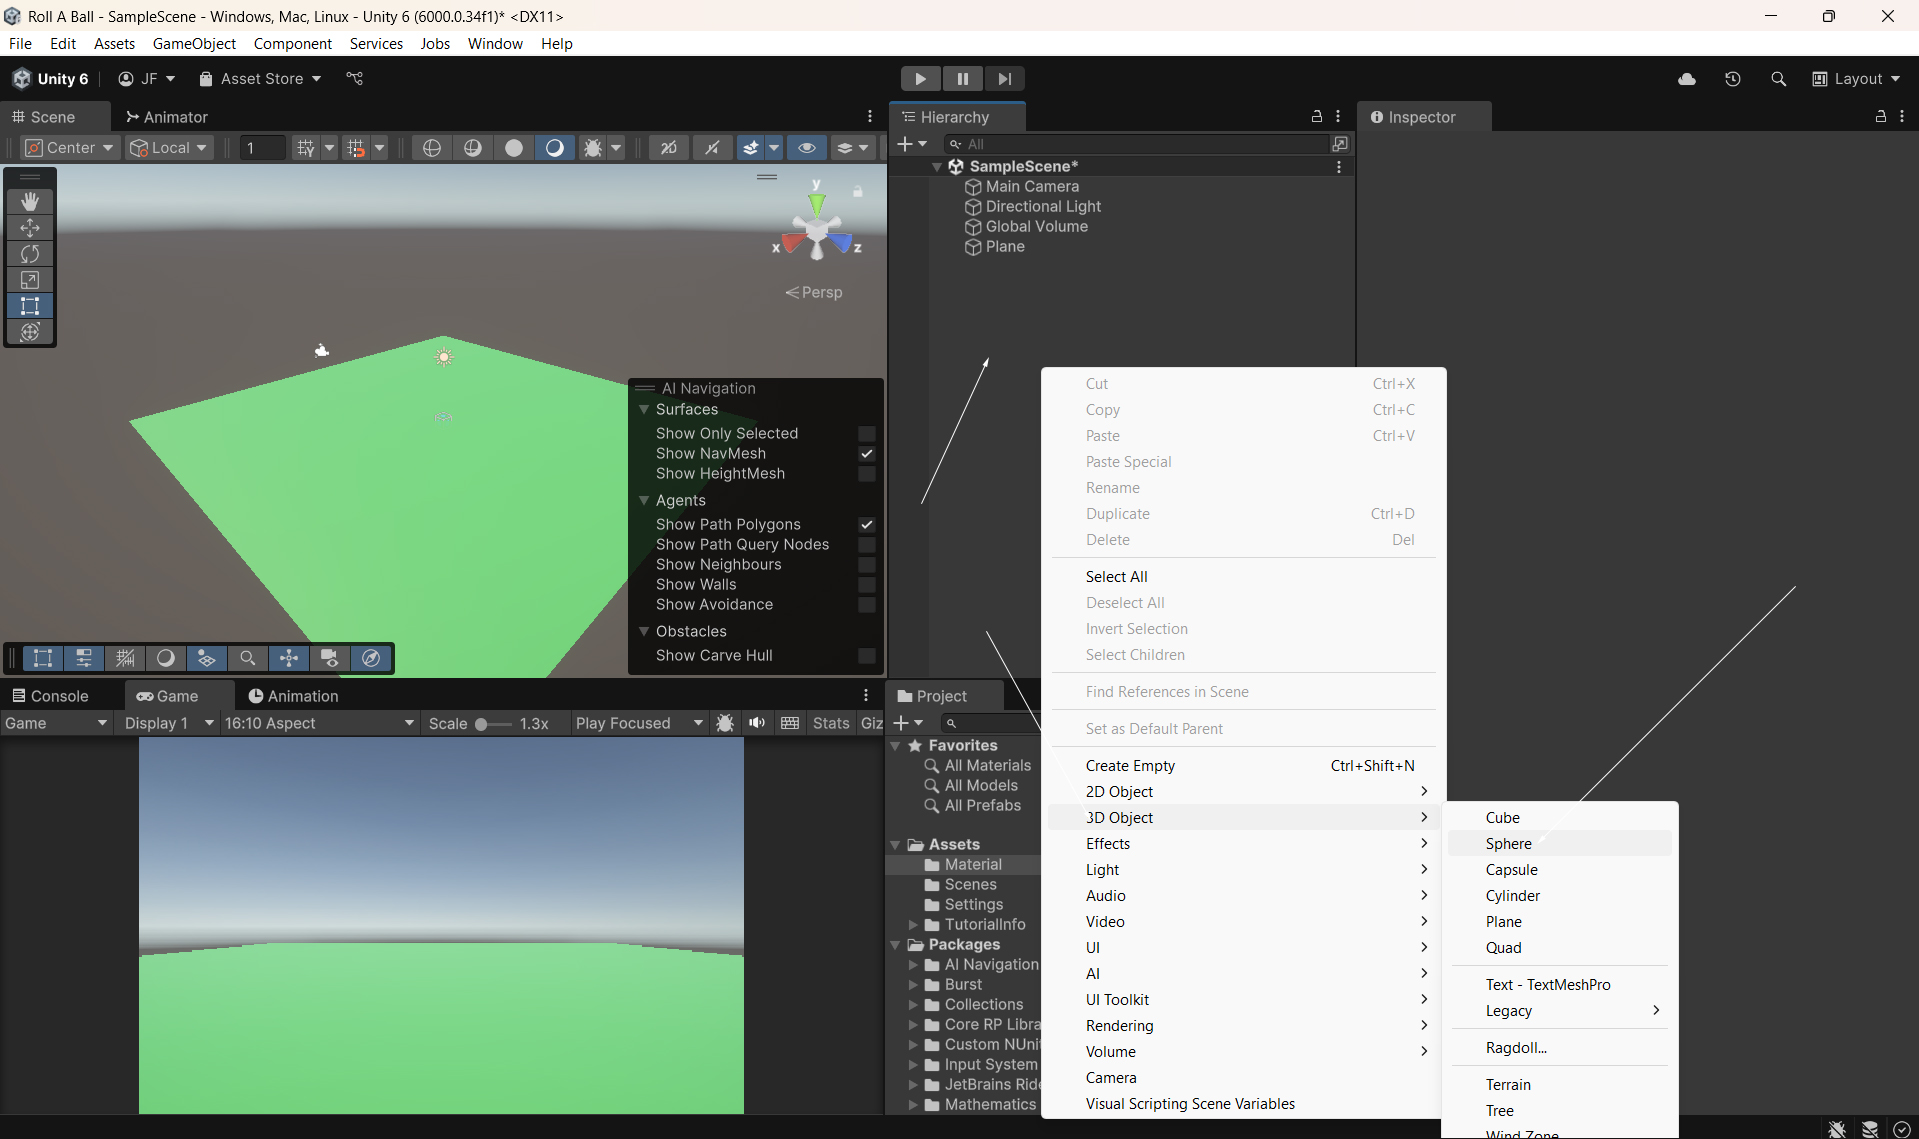Open the 16:10 Aspect dropdown
This screenshot has width=1919, height=1139.
pos(318,723)
